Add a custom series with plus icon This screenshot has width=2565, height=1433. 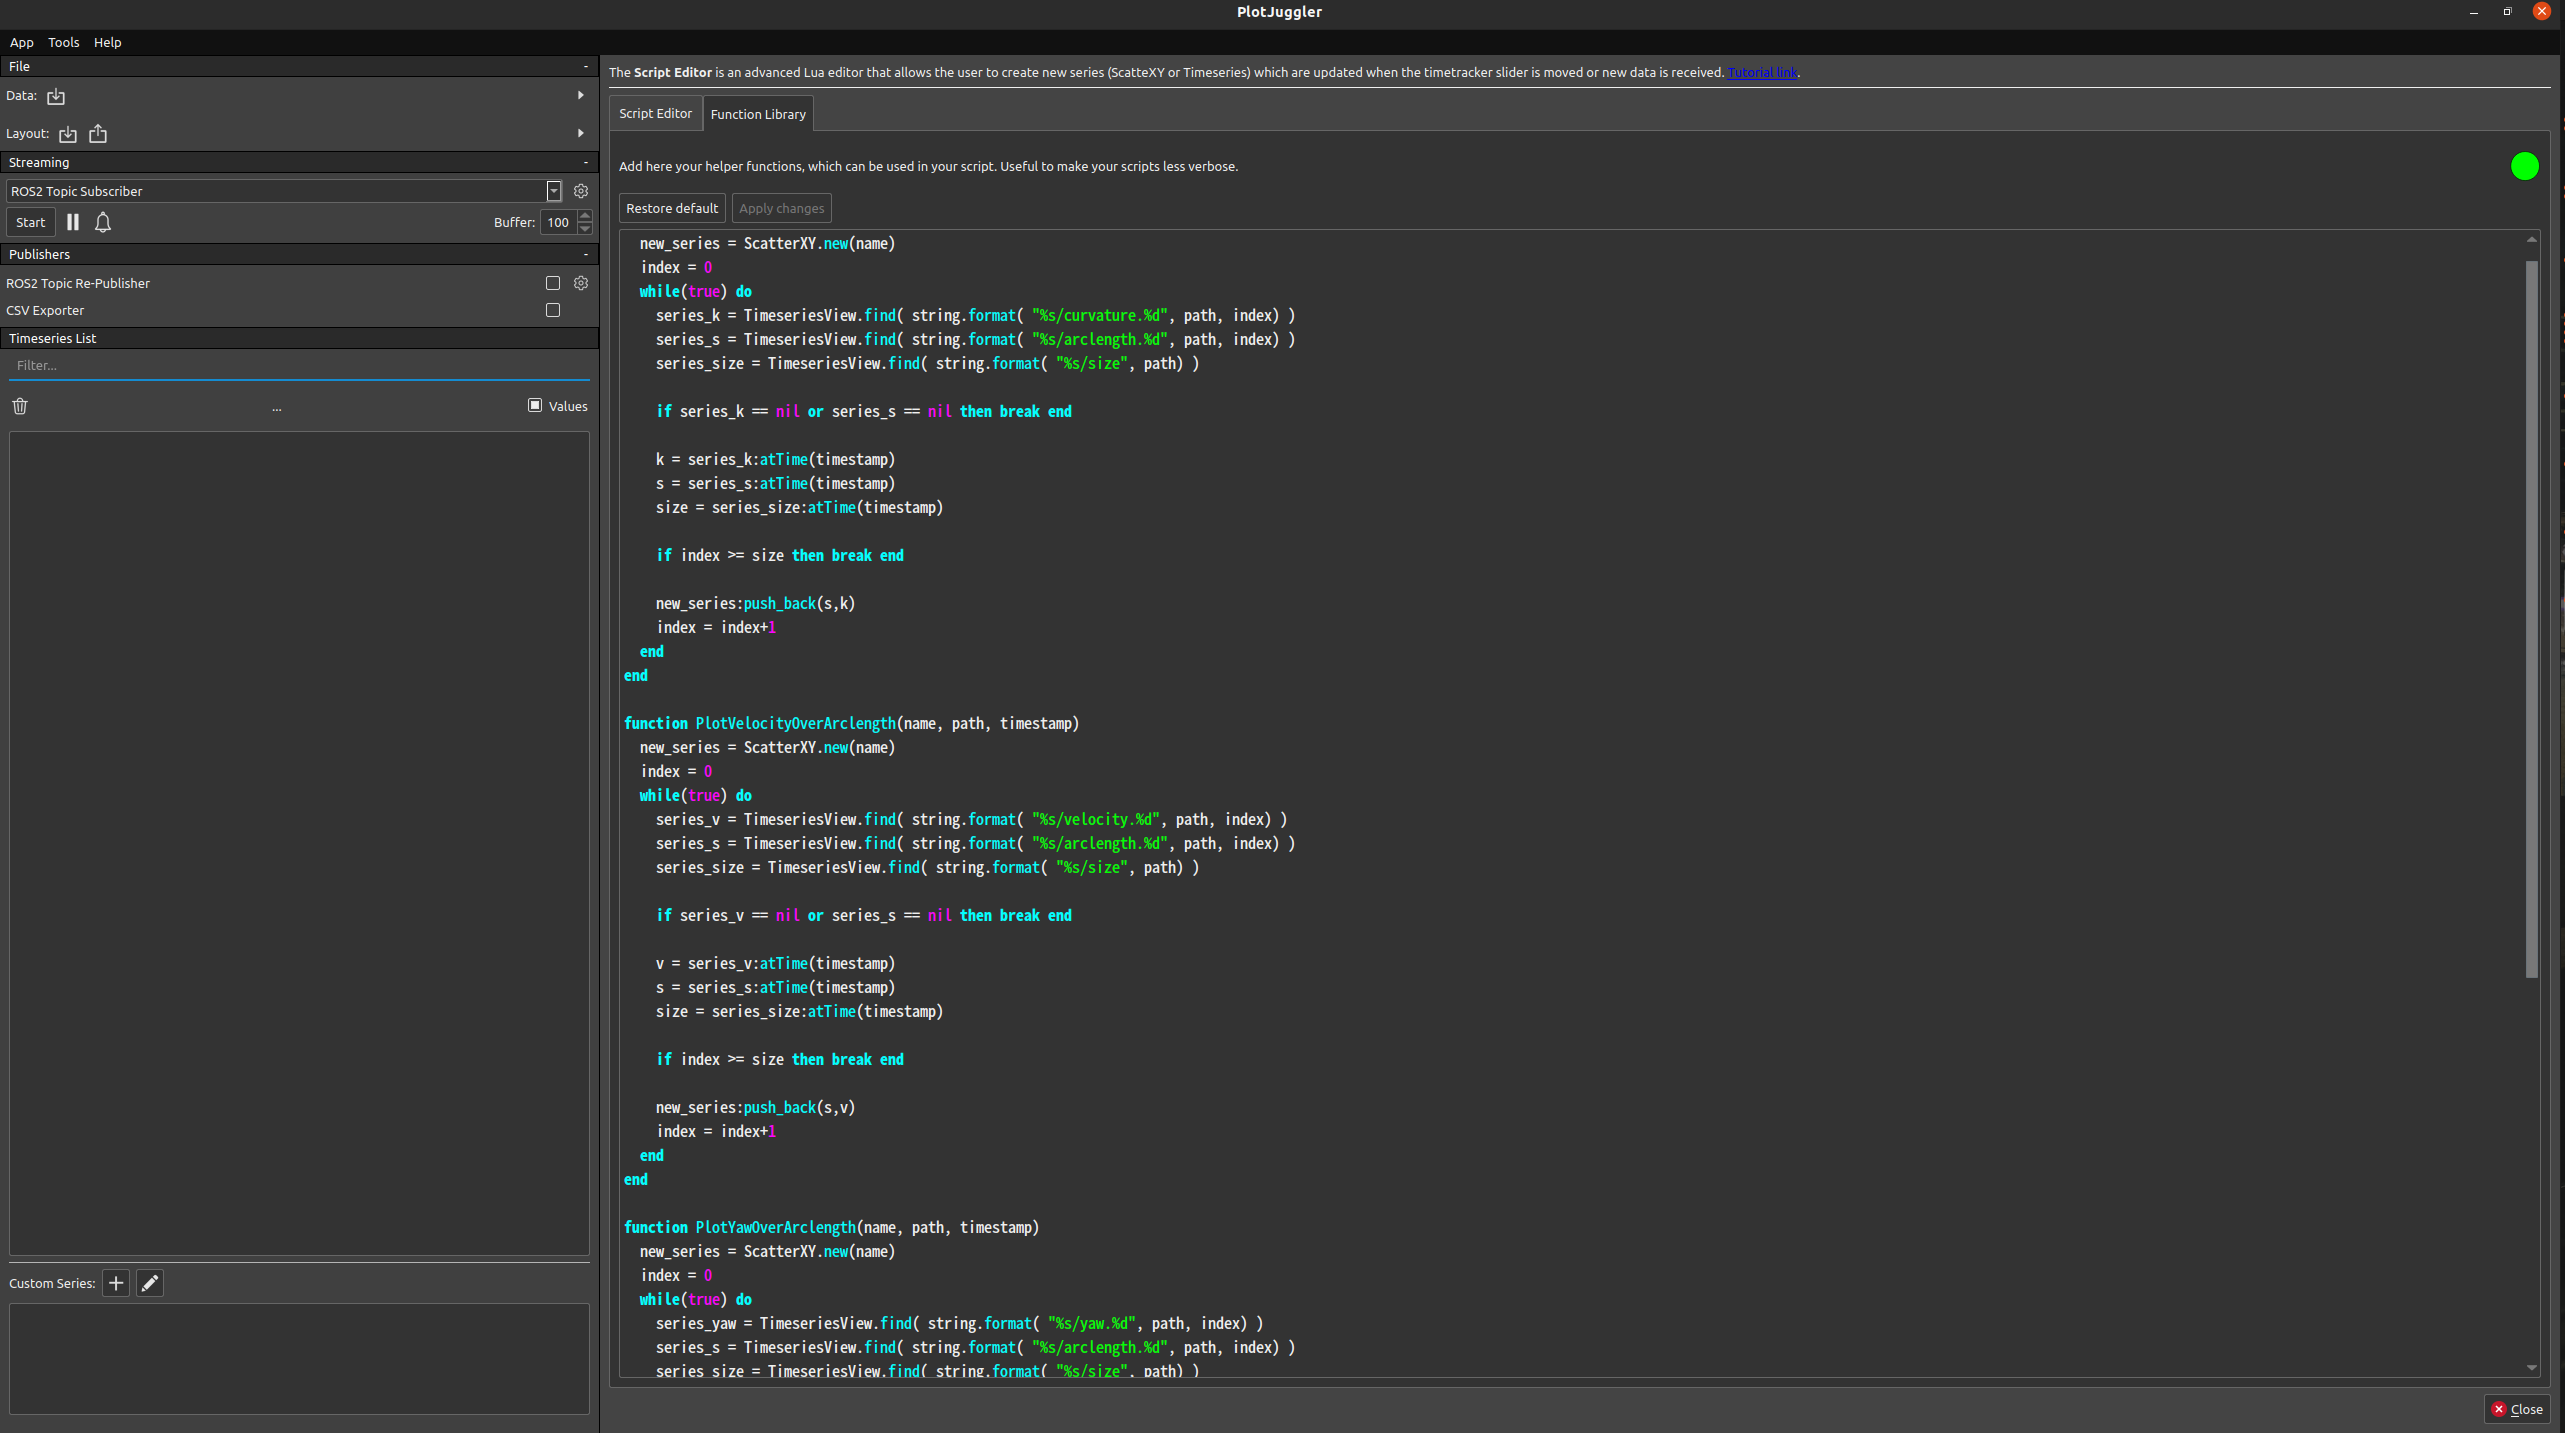coord(116,1283)
